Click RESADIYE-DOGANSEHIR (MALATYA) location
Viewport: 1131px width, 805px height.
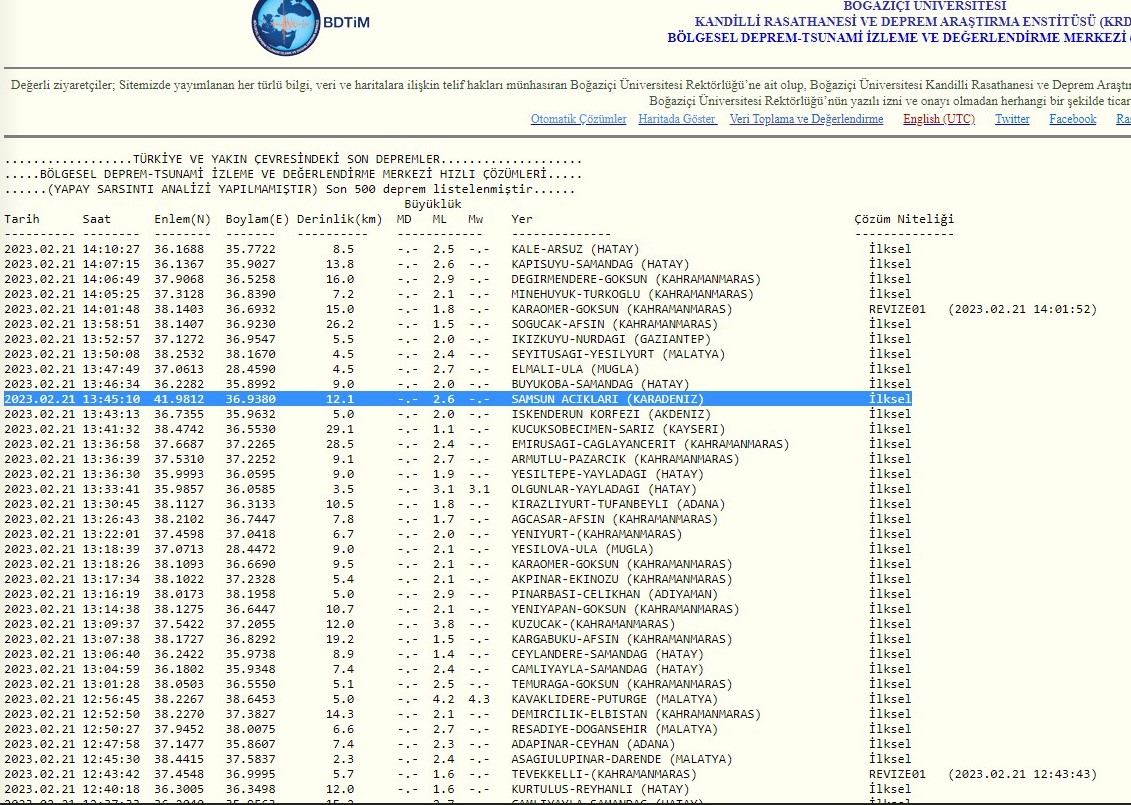pyautogui.click(x=615, y=729)
